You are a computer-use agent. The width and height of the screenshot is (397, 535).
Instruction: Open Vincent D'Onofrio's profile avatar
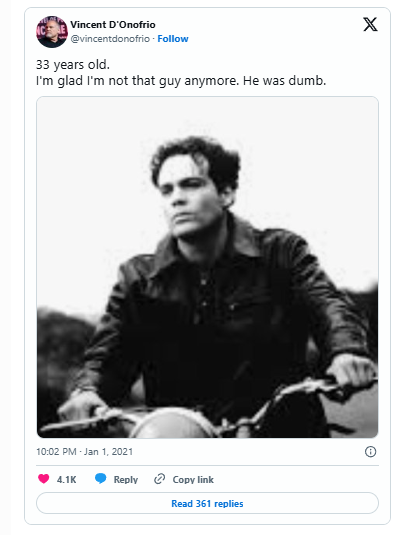tap(52, 31)
